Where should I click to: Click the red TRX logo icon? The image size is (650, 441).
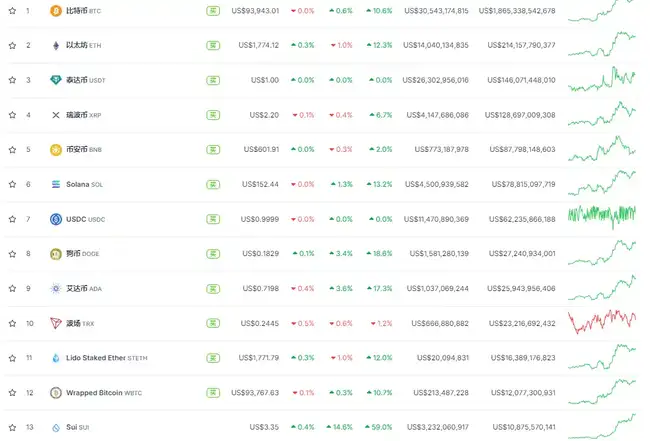point(56,323)
